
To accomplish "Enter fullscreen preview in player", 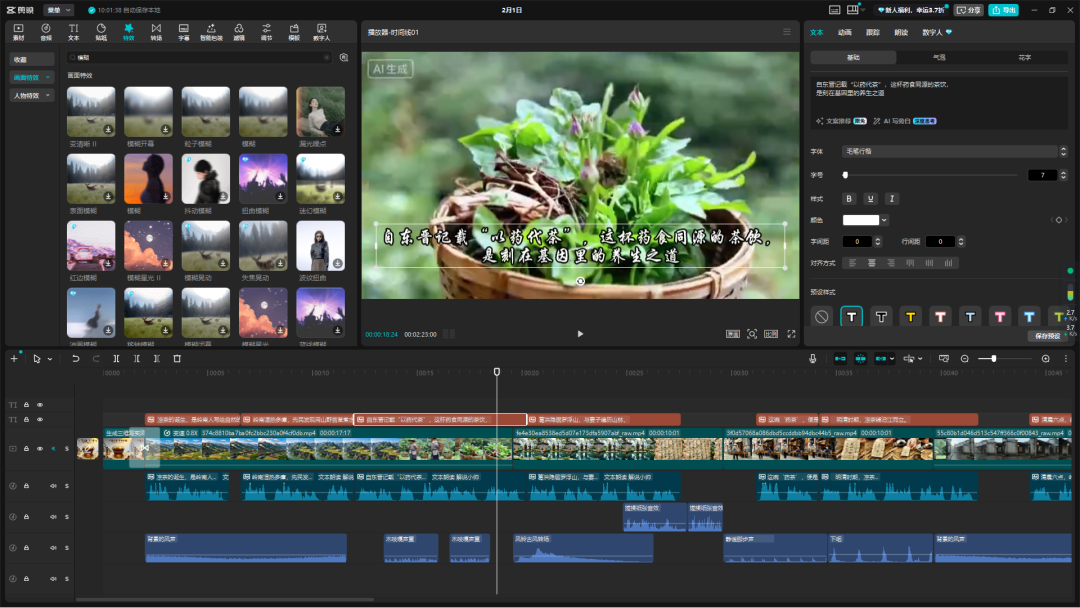I will pos(791,334).
